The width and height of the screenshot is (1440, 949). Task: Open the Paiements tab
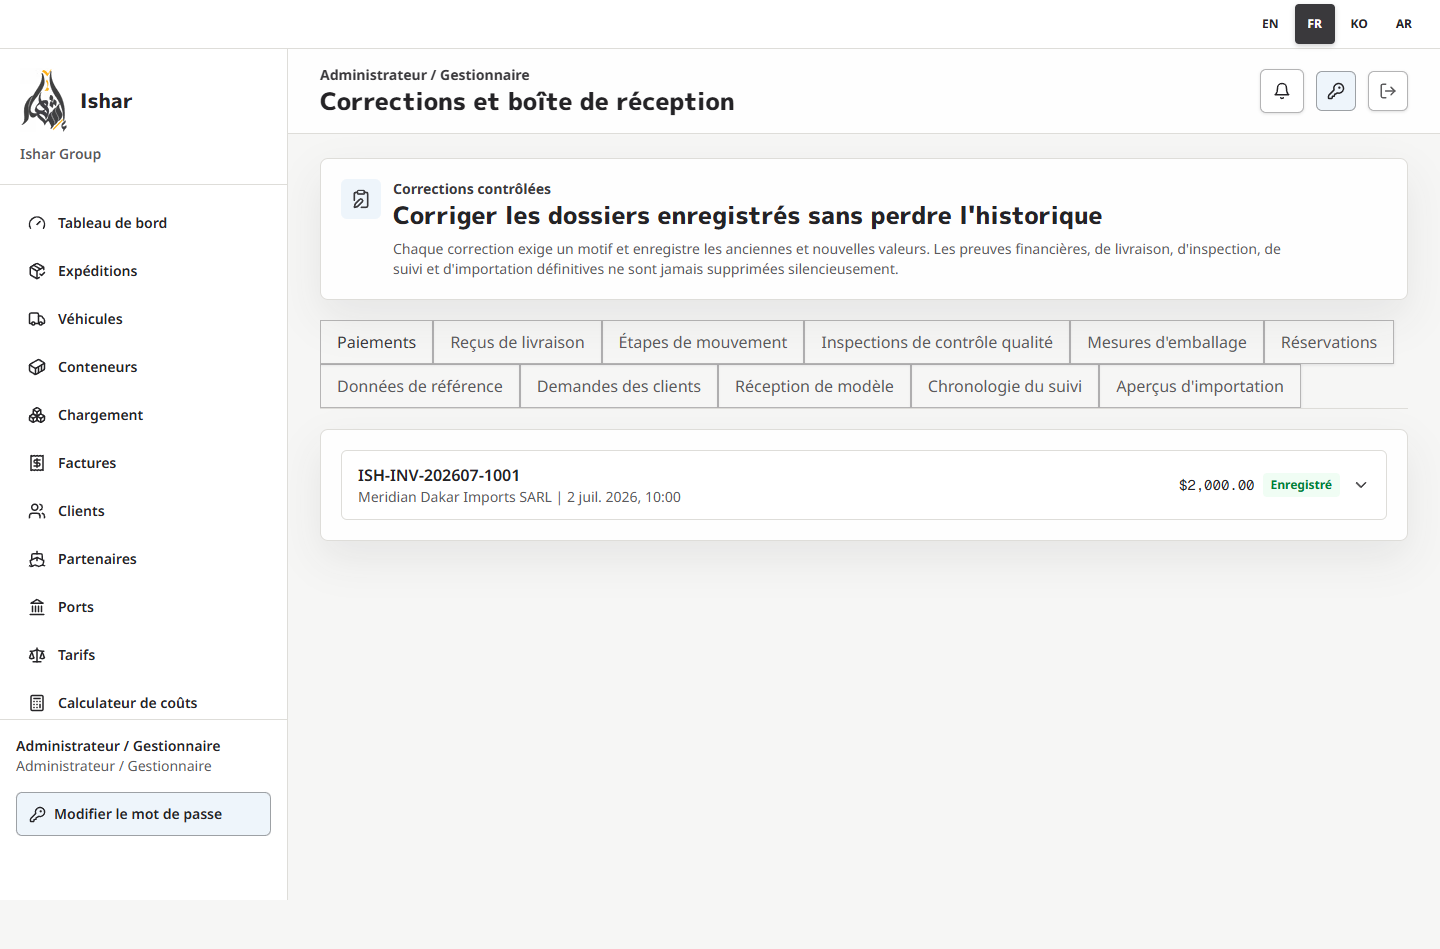tap(376, 342)
